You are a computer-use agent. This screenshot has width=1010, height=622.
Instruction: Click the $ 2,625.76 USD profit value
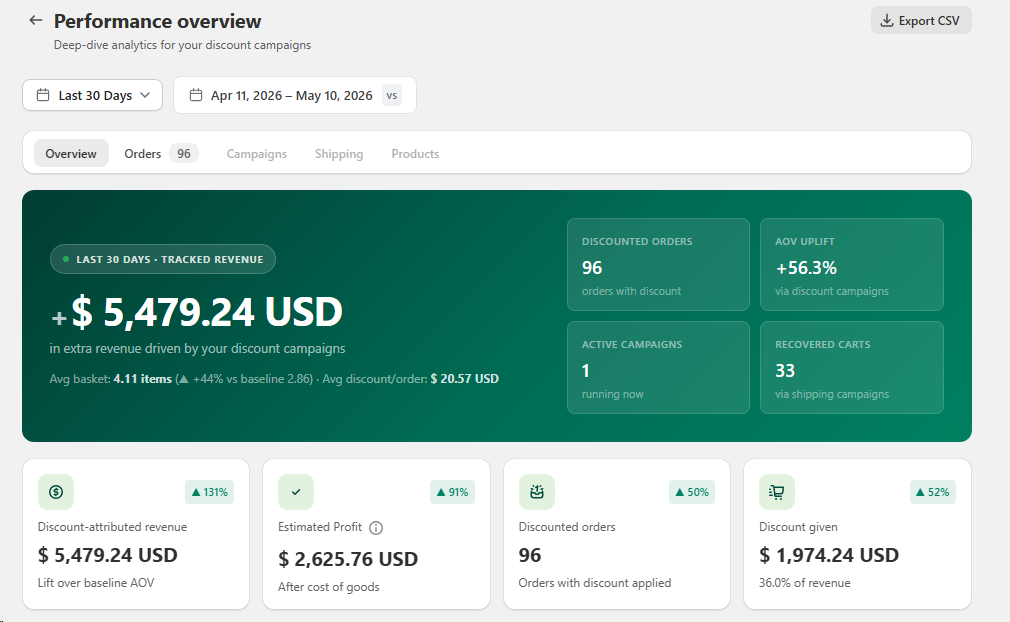pos(348,559)
